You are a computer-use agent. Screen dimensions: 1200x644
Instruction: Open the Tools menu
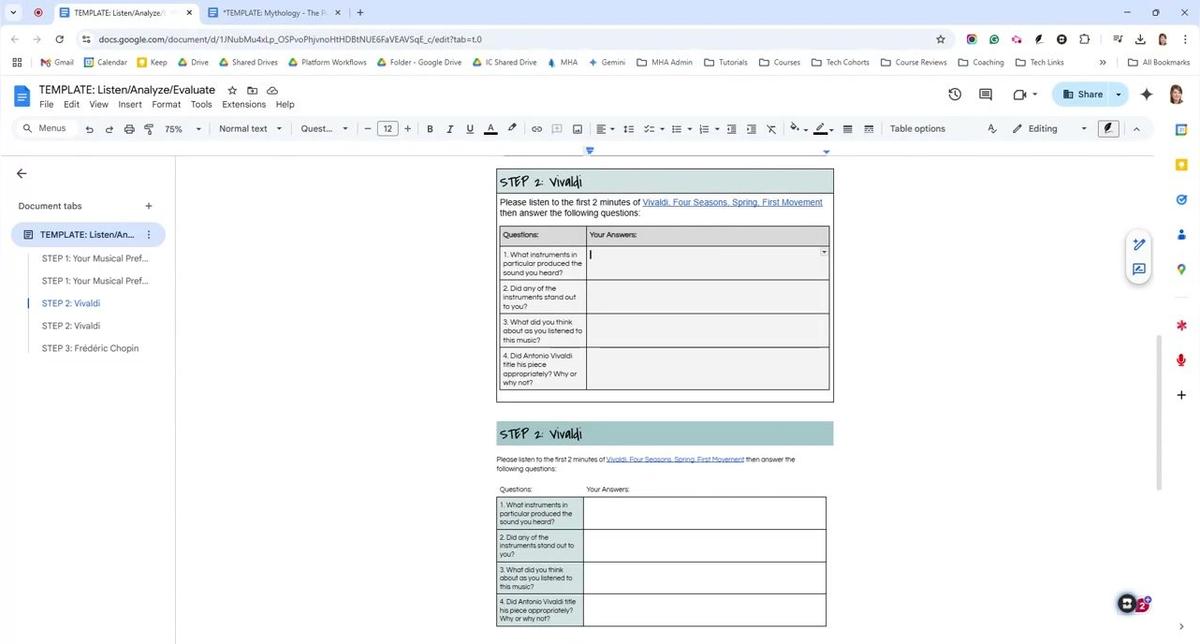pos(202,104)
